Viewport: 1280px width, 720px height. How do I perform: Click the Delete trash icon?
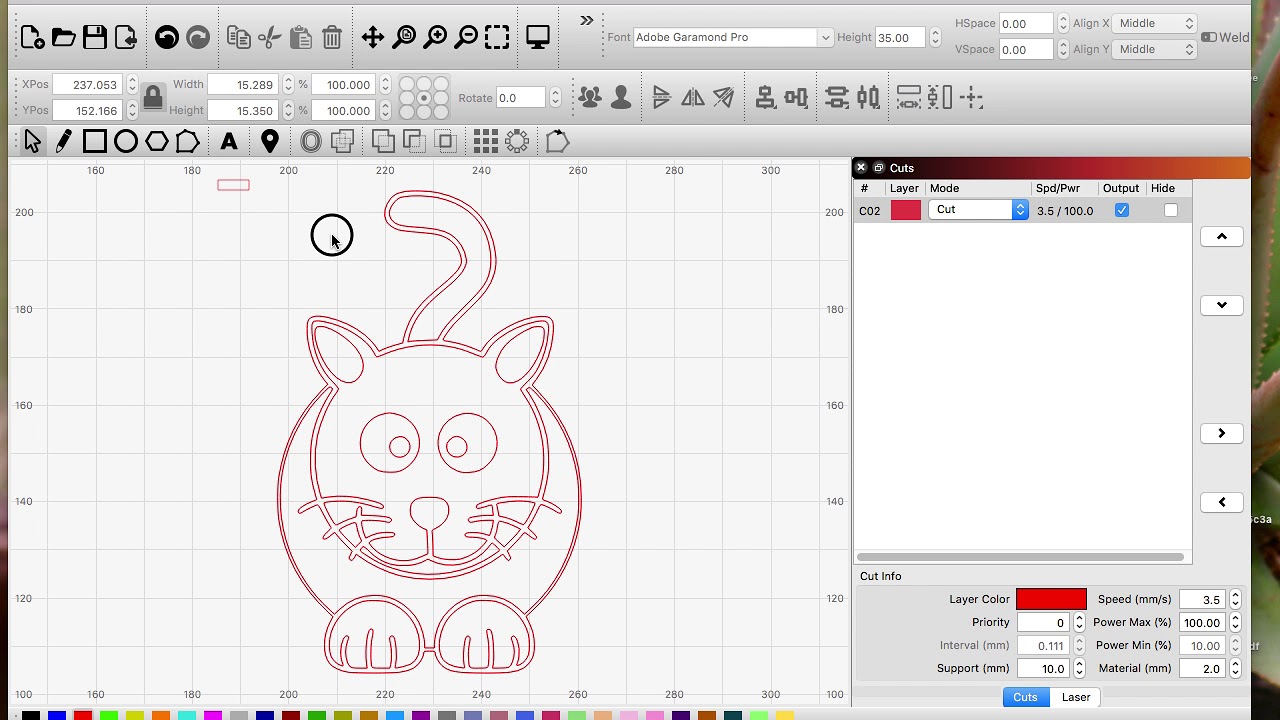pyautogui.click(x=332, y=38)
